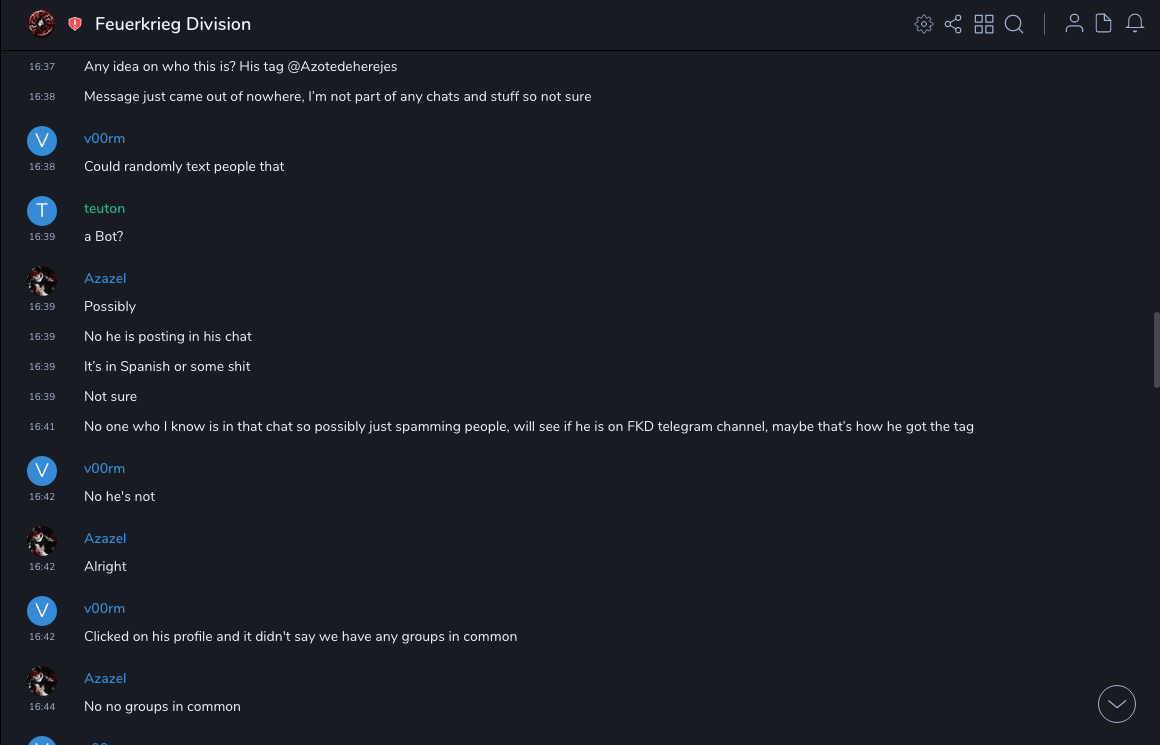Click the search magnifier icon

(1014, 24)
